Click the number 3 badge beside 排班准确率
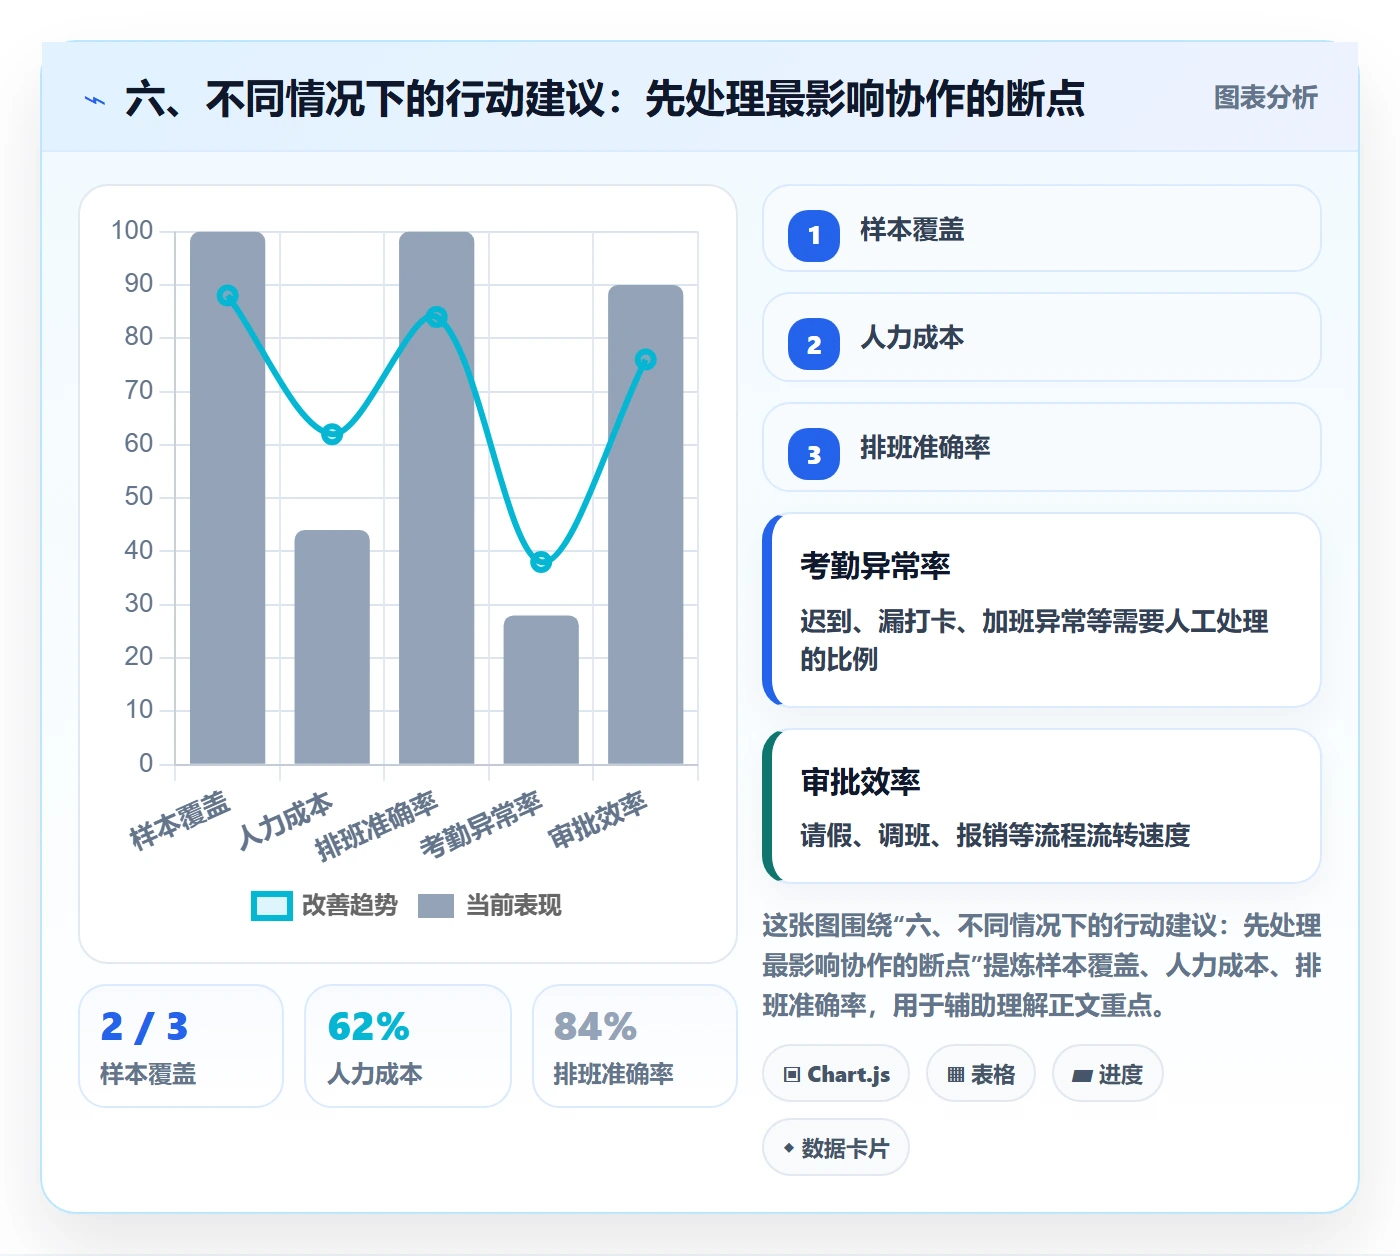 (814, 454)
